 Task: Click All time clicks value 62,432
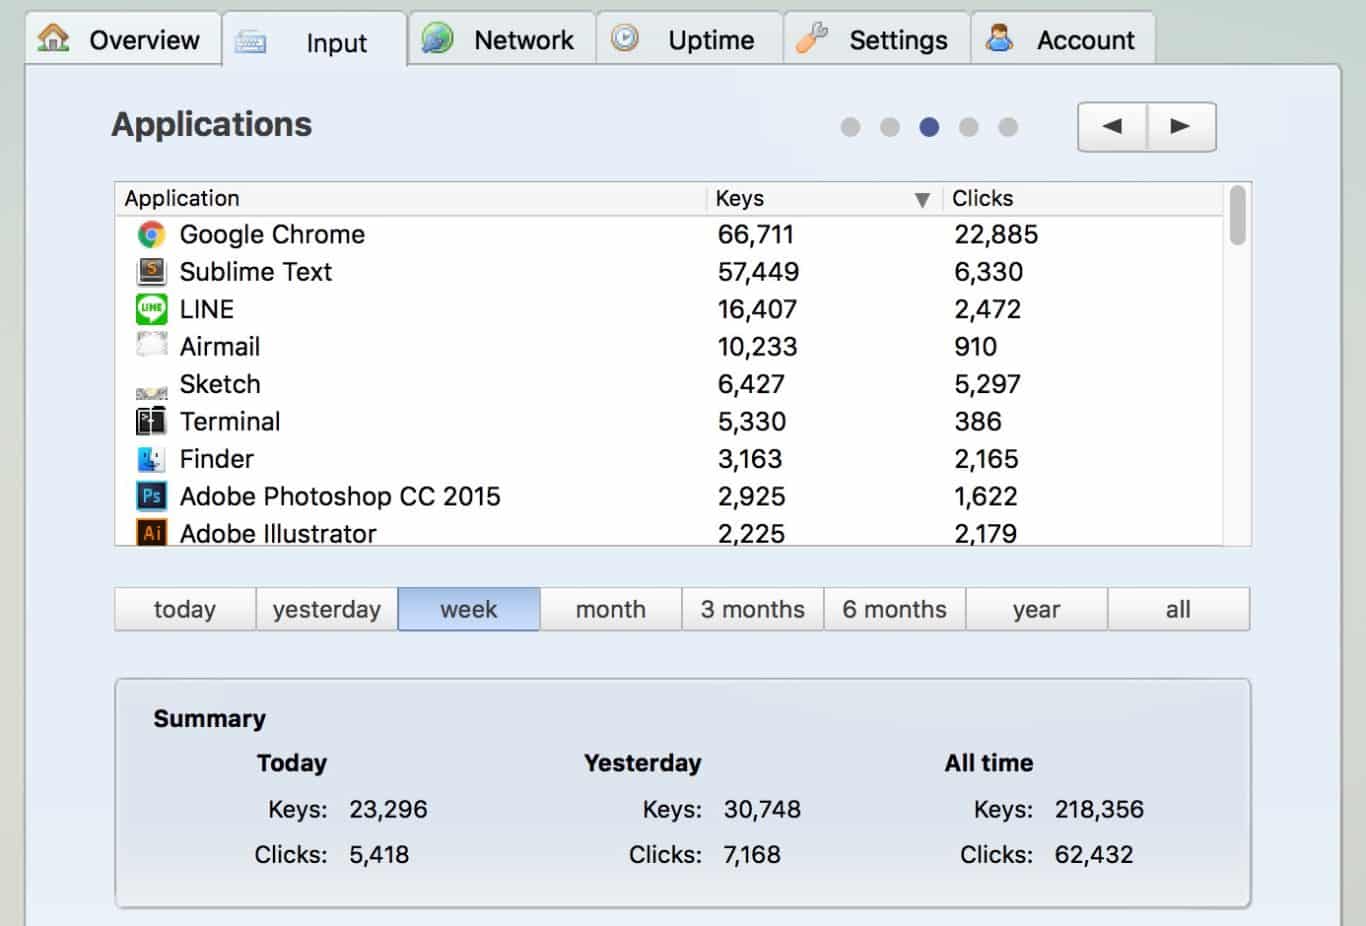click(1094, 854)
